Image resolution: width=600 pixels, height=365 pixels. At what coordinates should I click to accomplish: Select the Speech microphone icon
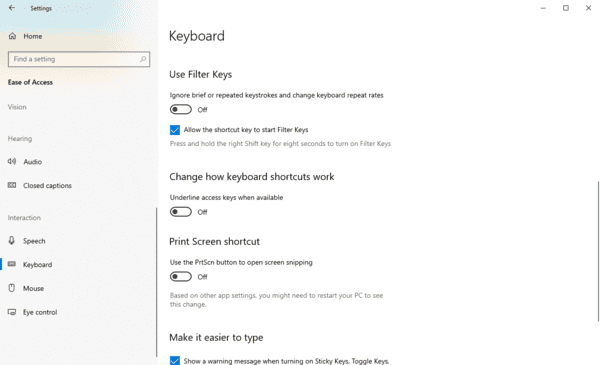pos(12,240)
